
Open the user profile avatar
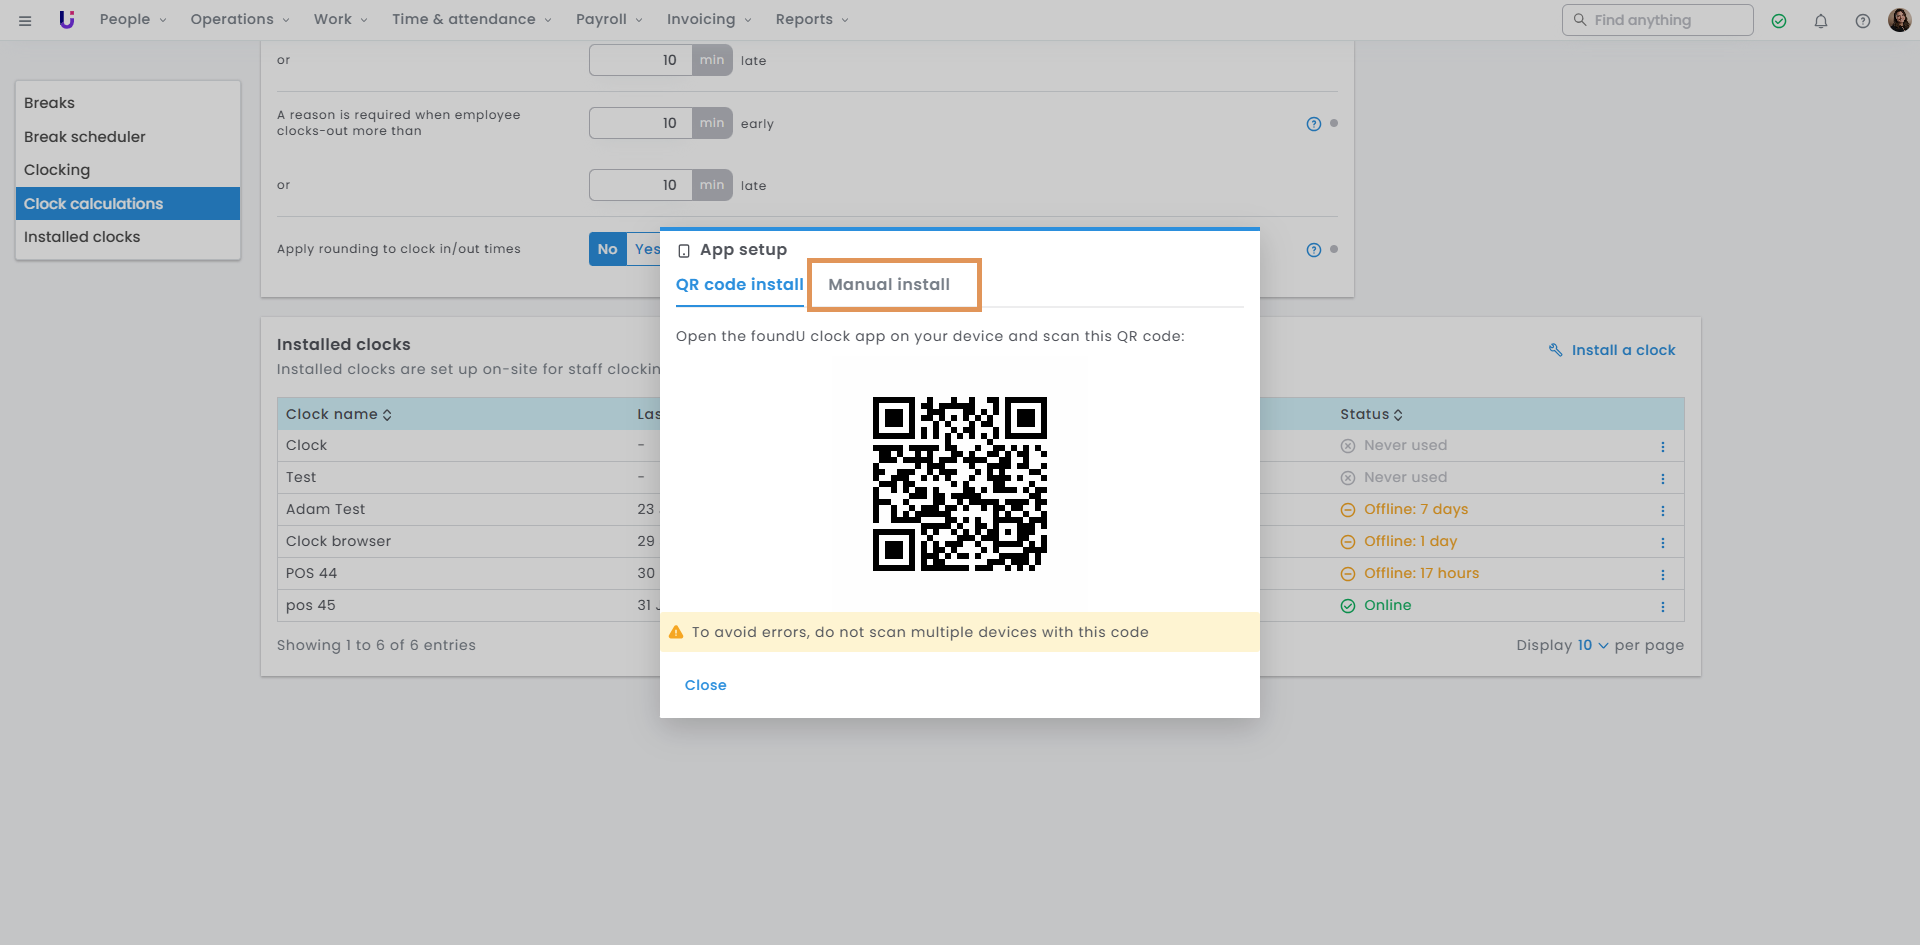tap(1899, 20)
